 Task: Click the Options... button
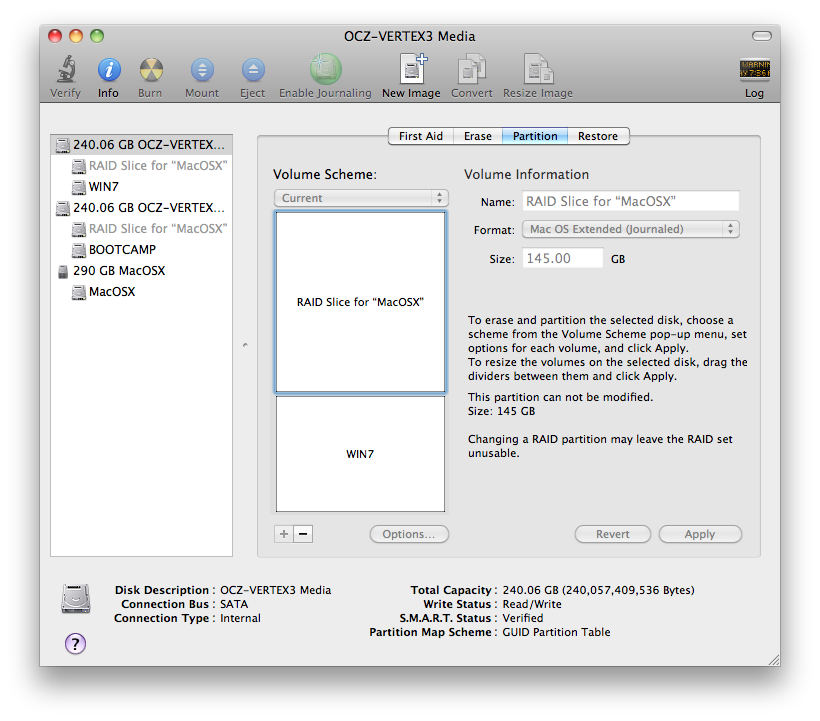pos(409,534)
